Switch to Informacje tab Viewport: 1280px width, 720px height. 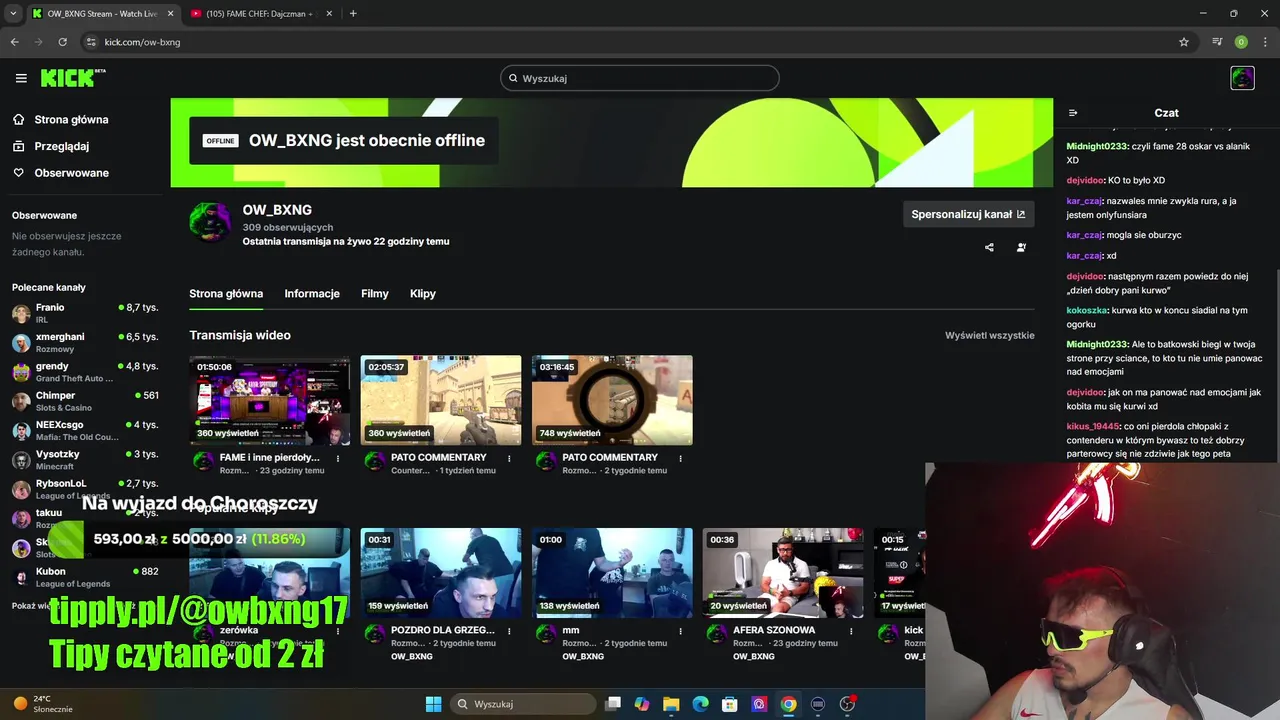[x=312, y=293]
